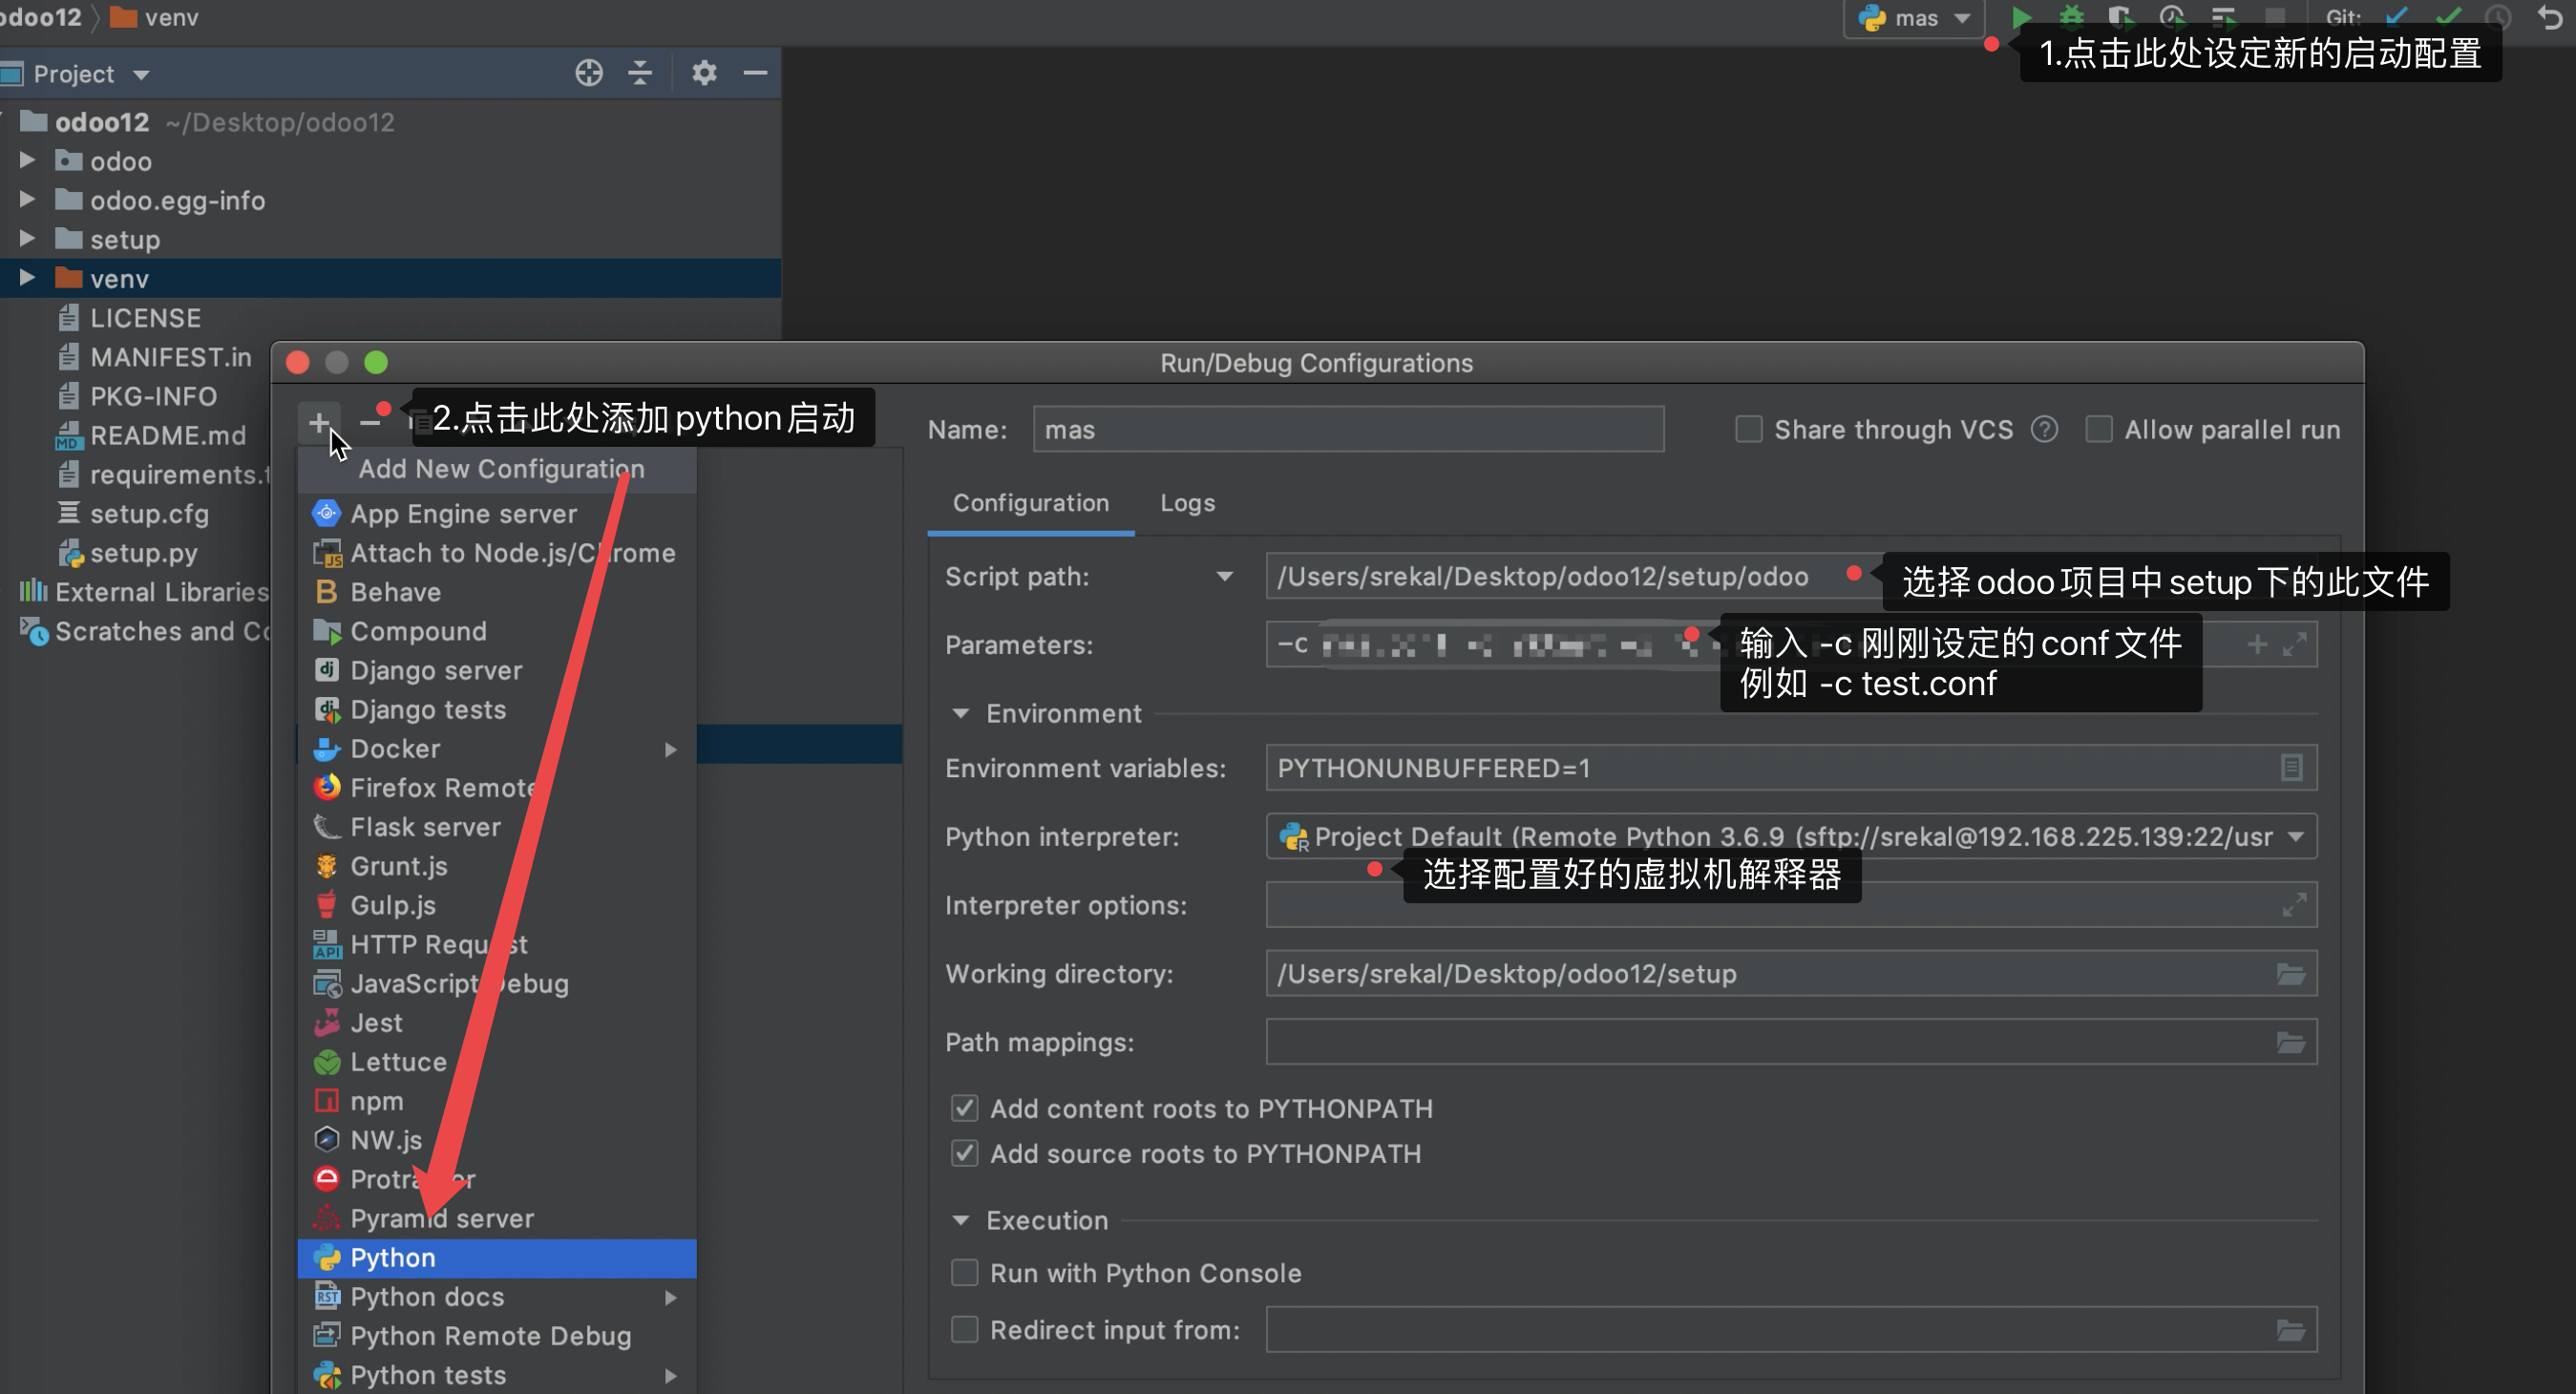
Task: Collapse the Environment section
Action: pos(960,714)
